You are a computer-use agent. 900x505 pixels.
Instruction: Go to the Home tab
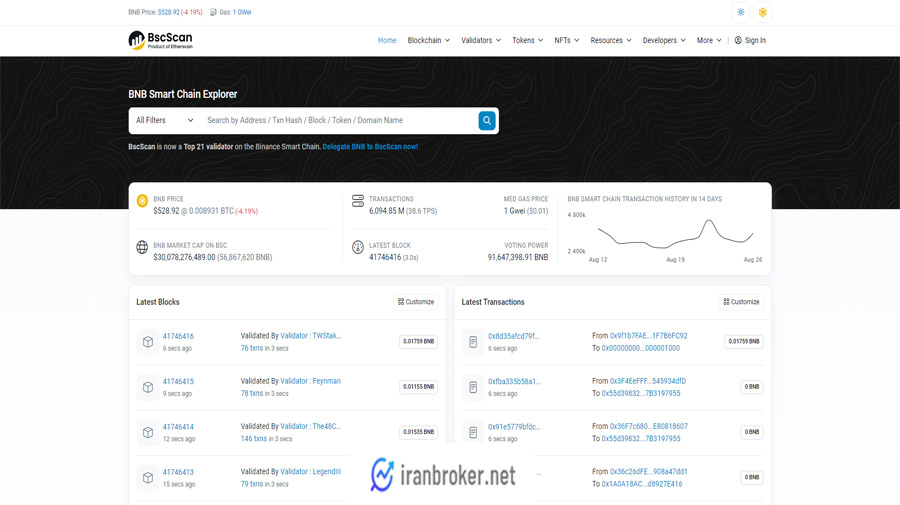pyautogui.click(x=387, y=40)
